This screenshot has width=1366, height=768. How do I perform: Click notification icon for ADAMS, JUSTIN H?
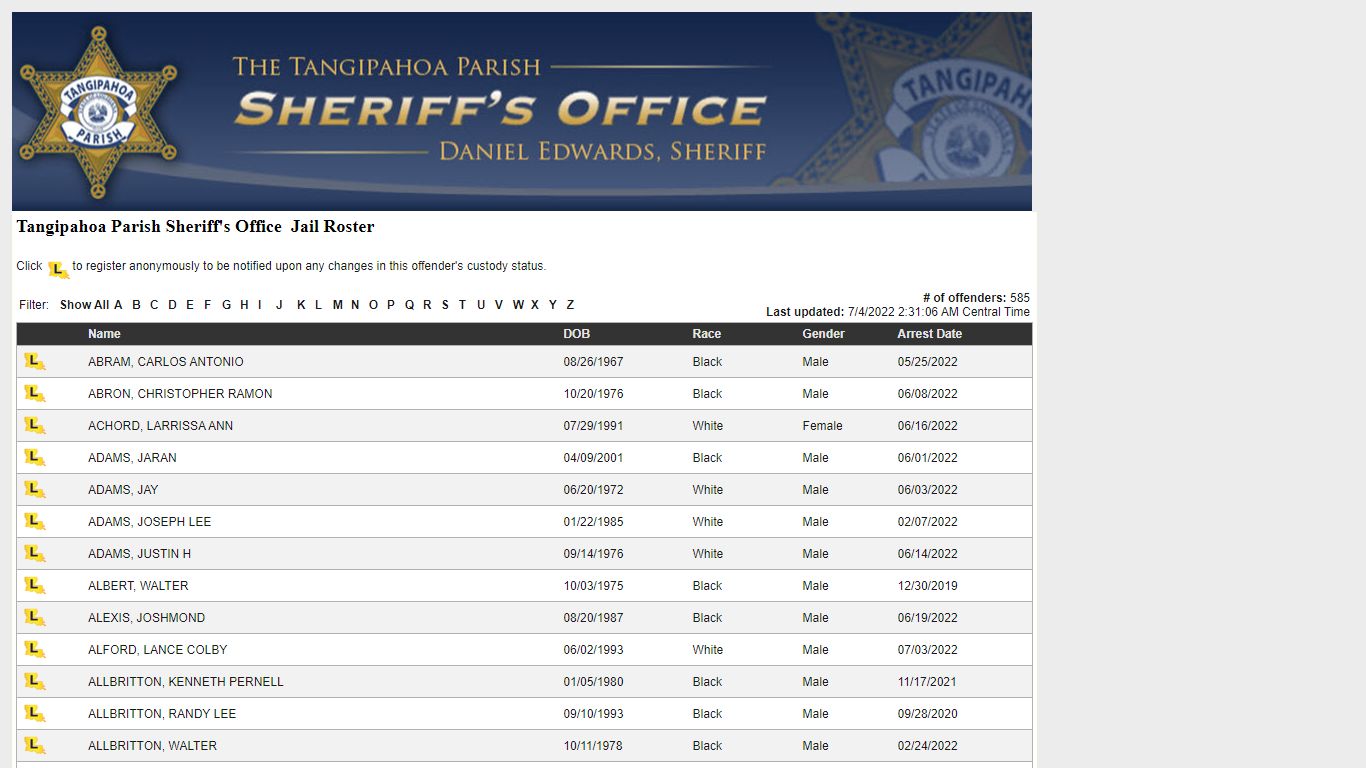(x=35, y=554)
